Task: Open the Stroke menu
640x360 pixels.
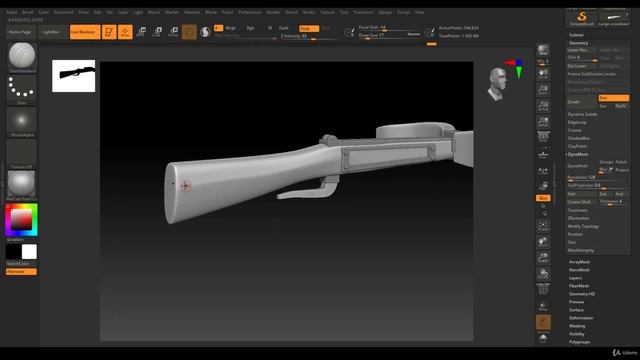Action: (x=309, y=12)
